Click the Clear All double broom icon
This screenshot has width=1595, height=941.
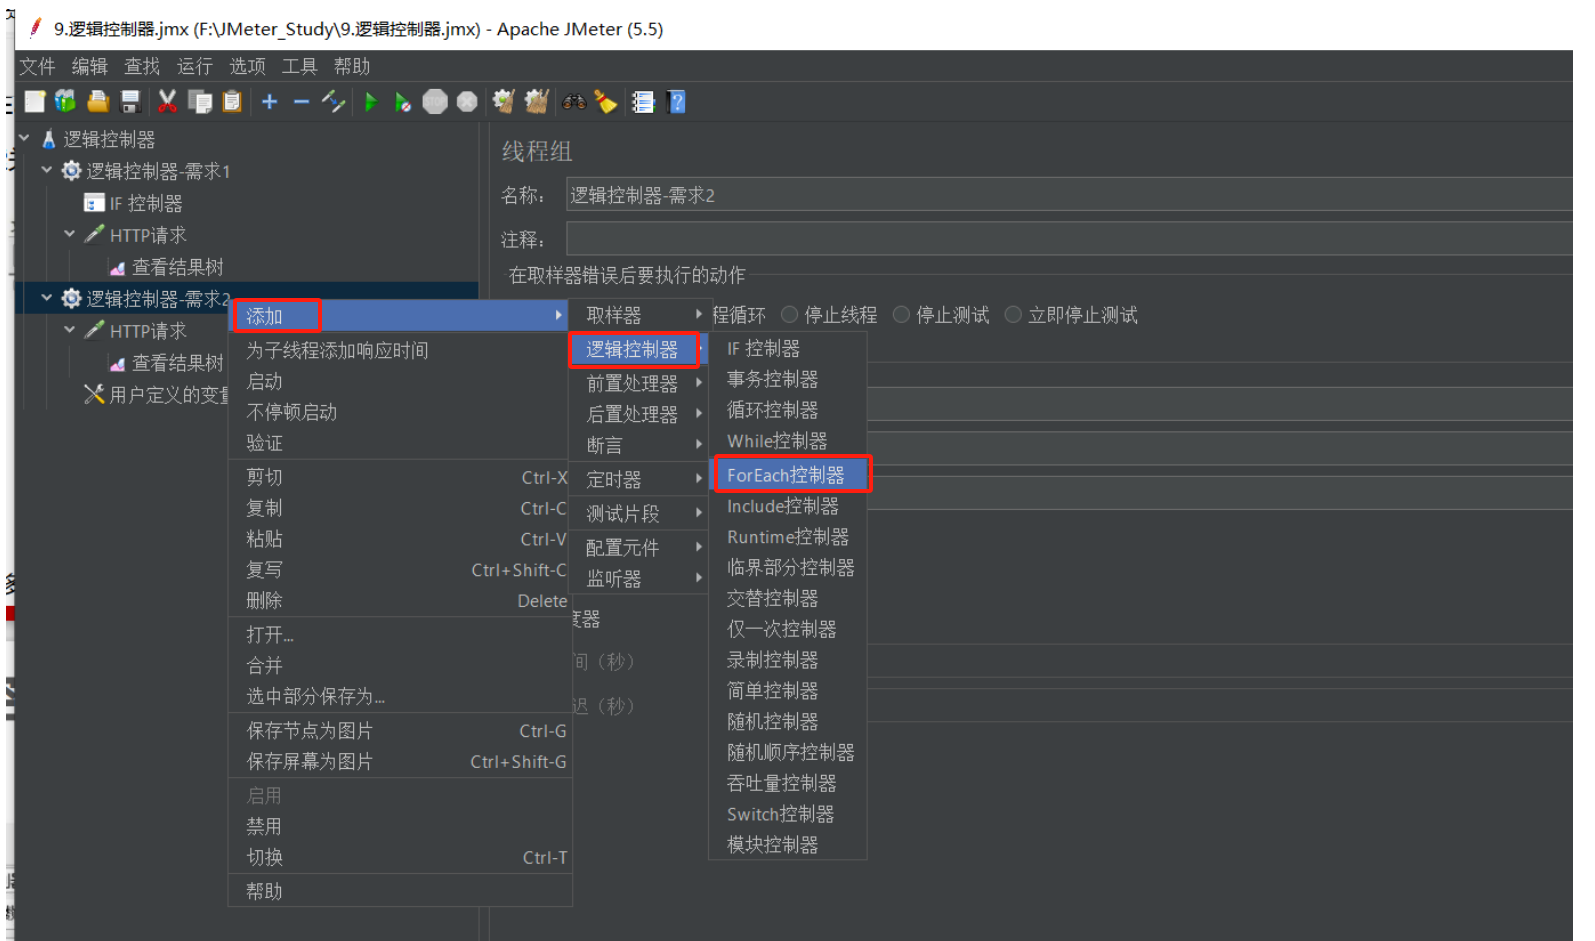(x=537, y=102)
